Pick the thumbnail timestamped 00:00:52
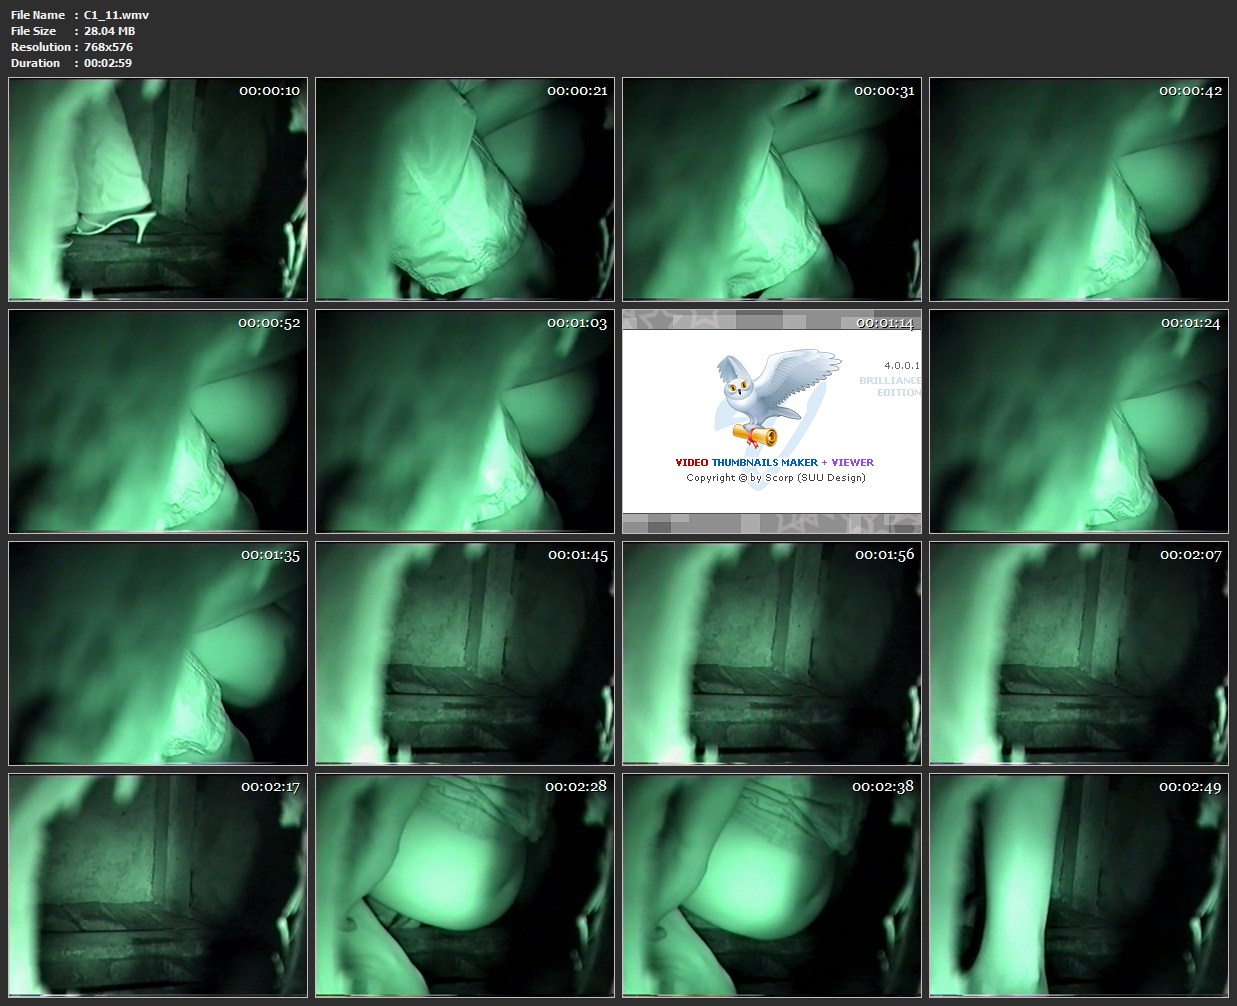 158,421
